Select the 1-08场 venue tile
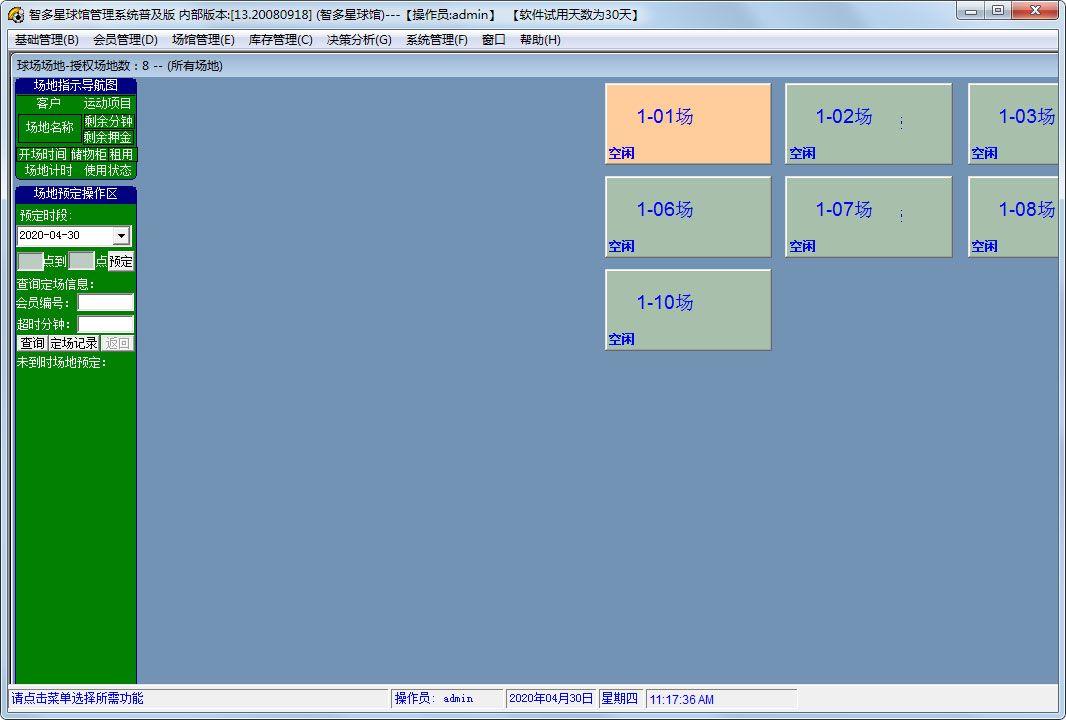 pyautogui.click(x=1014, y=217)
